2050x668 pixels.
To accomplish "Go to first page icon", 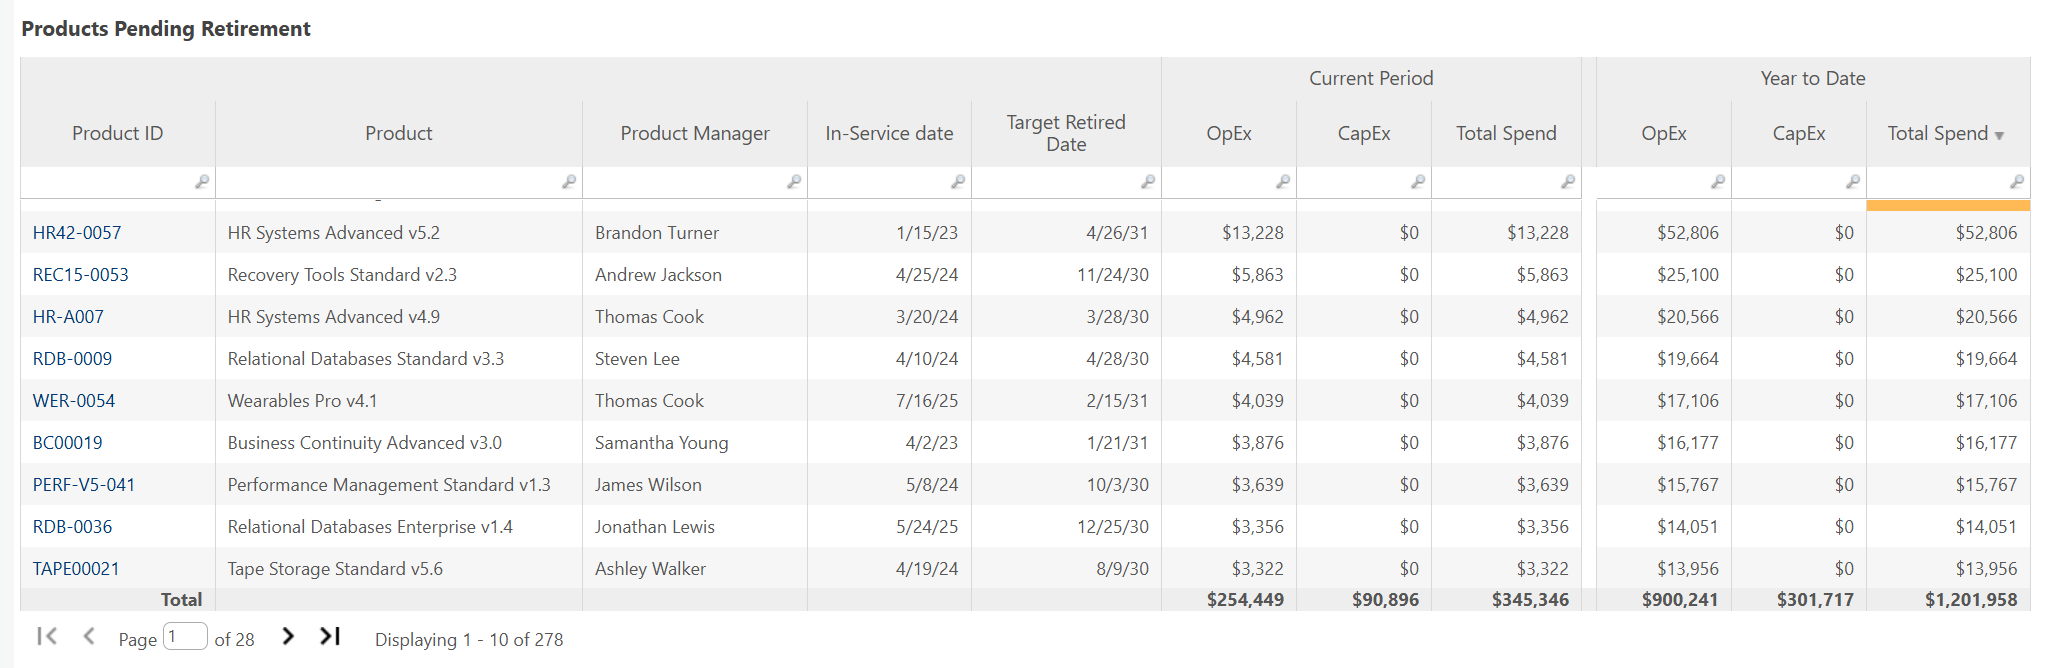I will tap(46, 636).
